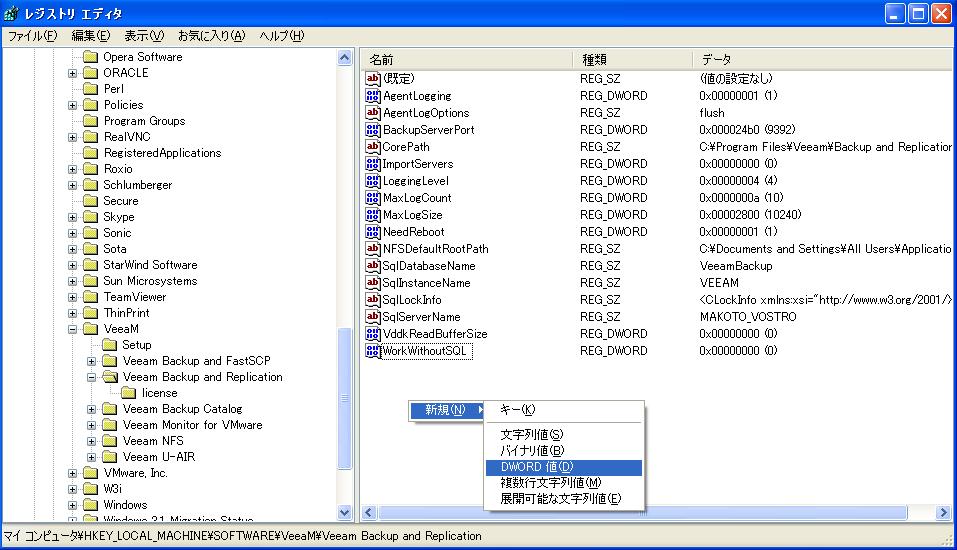Click the WorkWithoutSQL DWORD icon
The height and width of the screenshot is (550, 957).
pyautogui.click(x=372, y=351)
